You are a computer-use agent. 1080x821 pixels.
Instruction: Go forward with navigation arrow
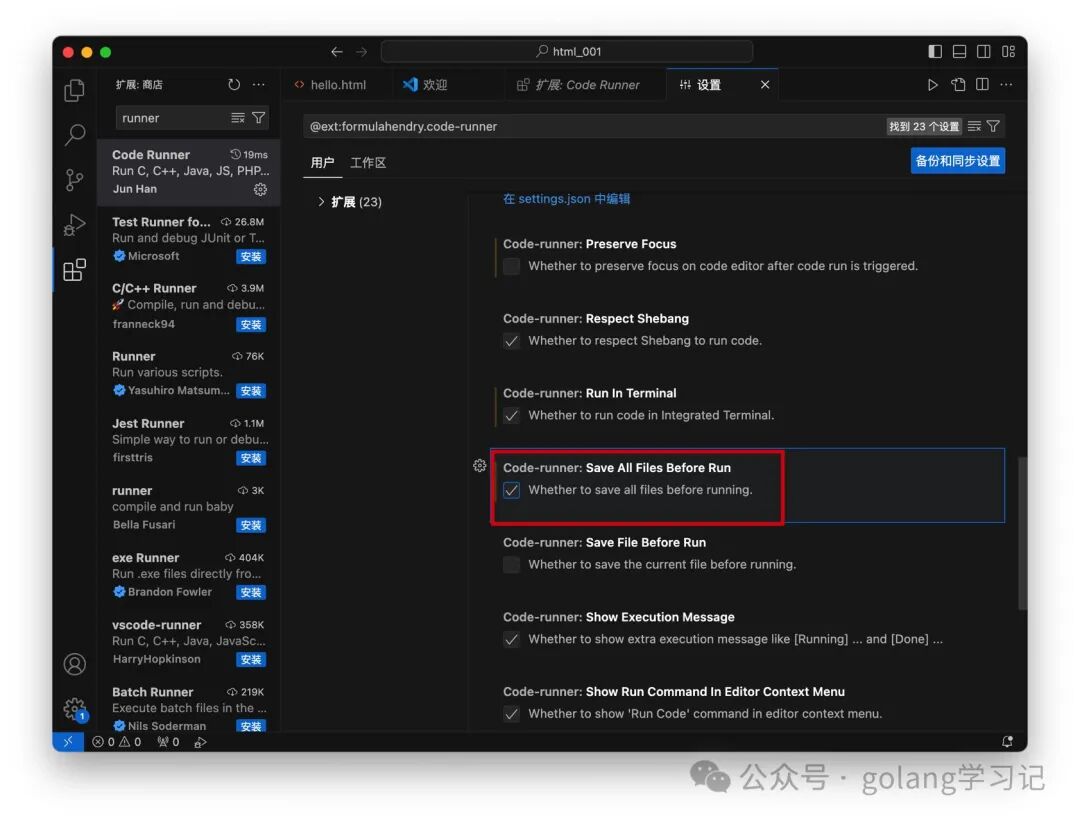coord(362,52)
